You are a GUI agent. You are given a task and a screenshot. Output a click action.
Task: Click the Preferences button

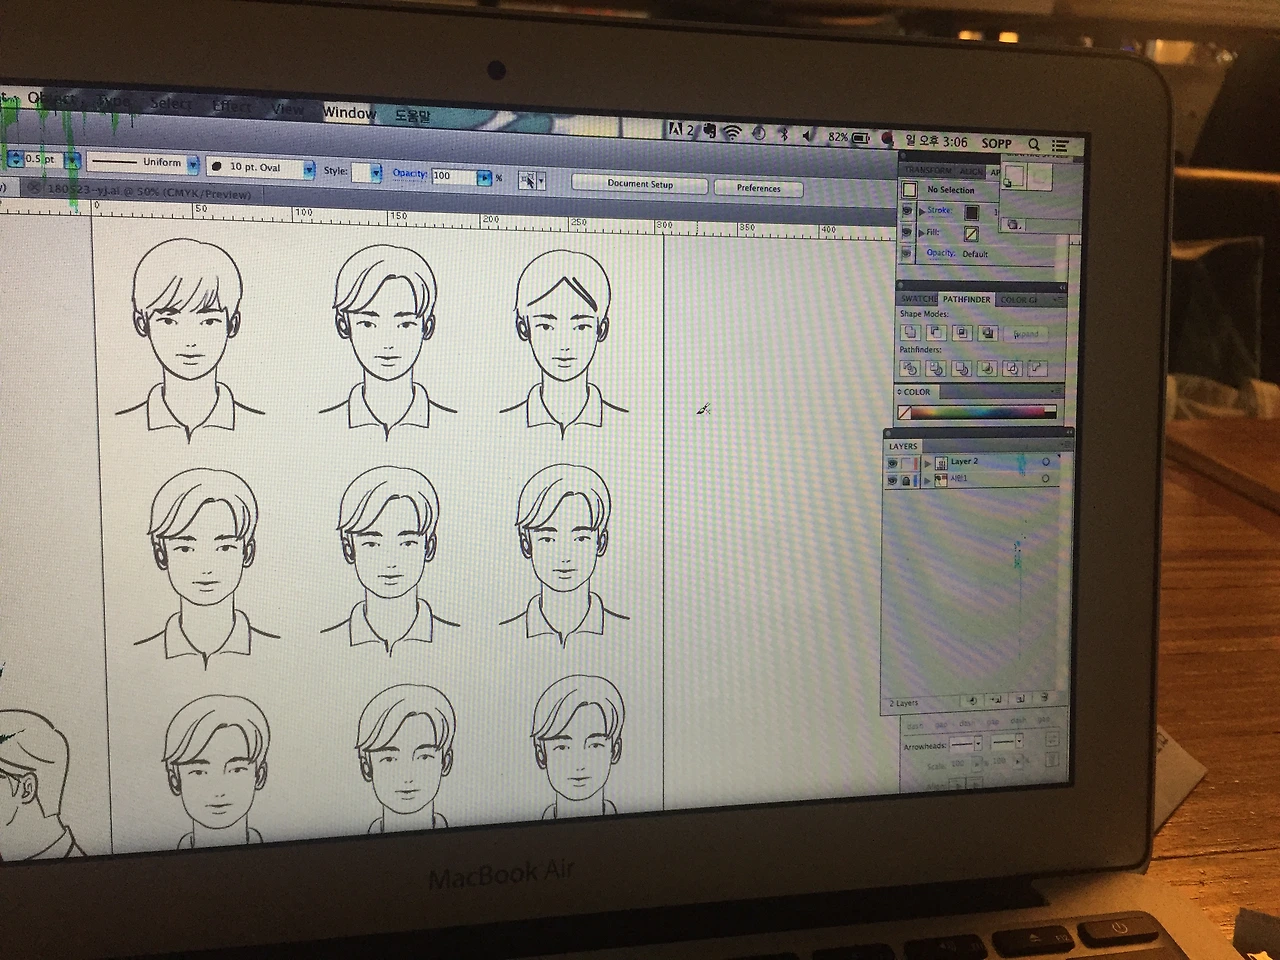pyautogui.click(x=758, y=188)
